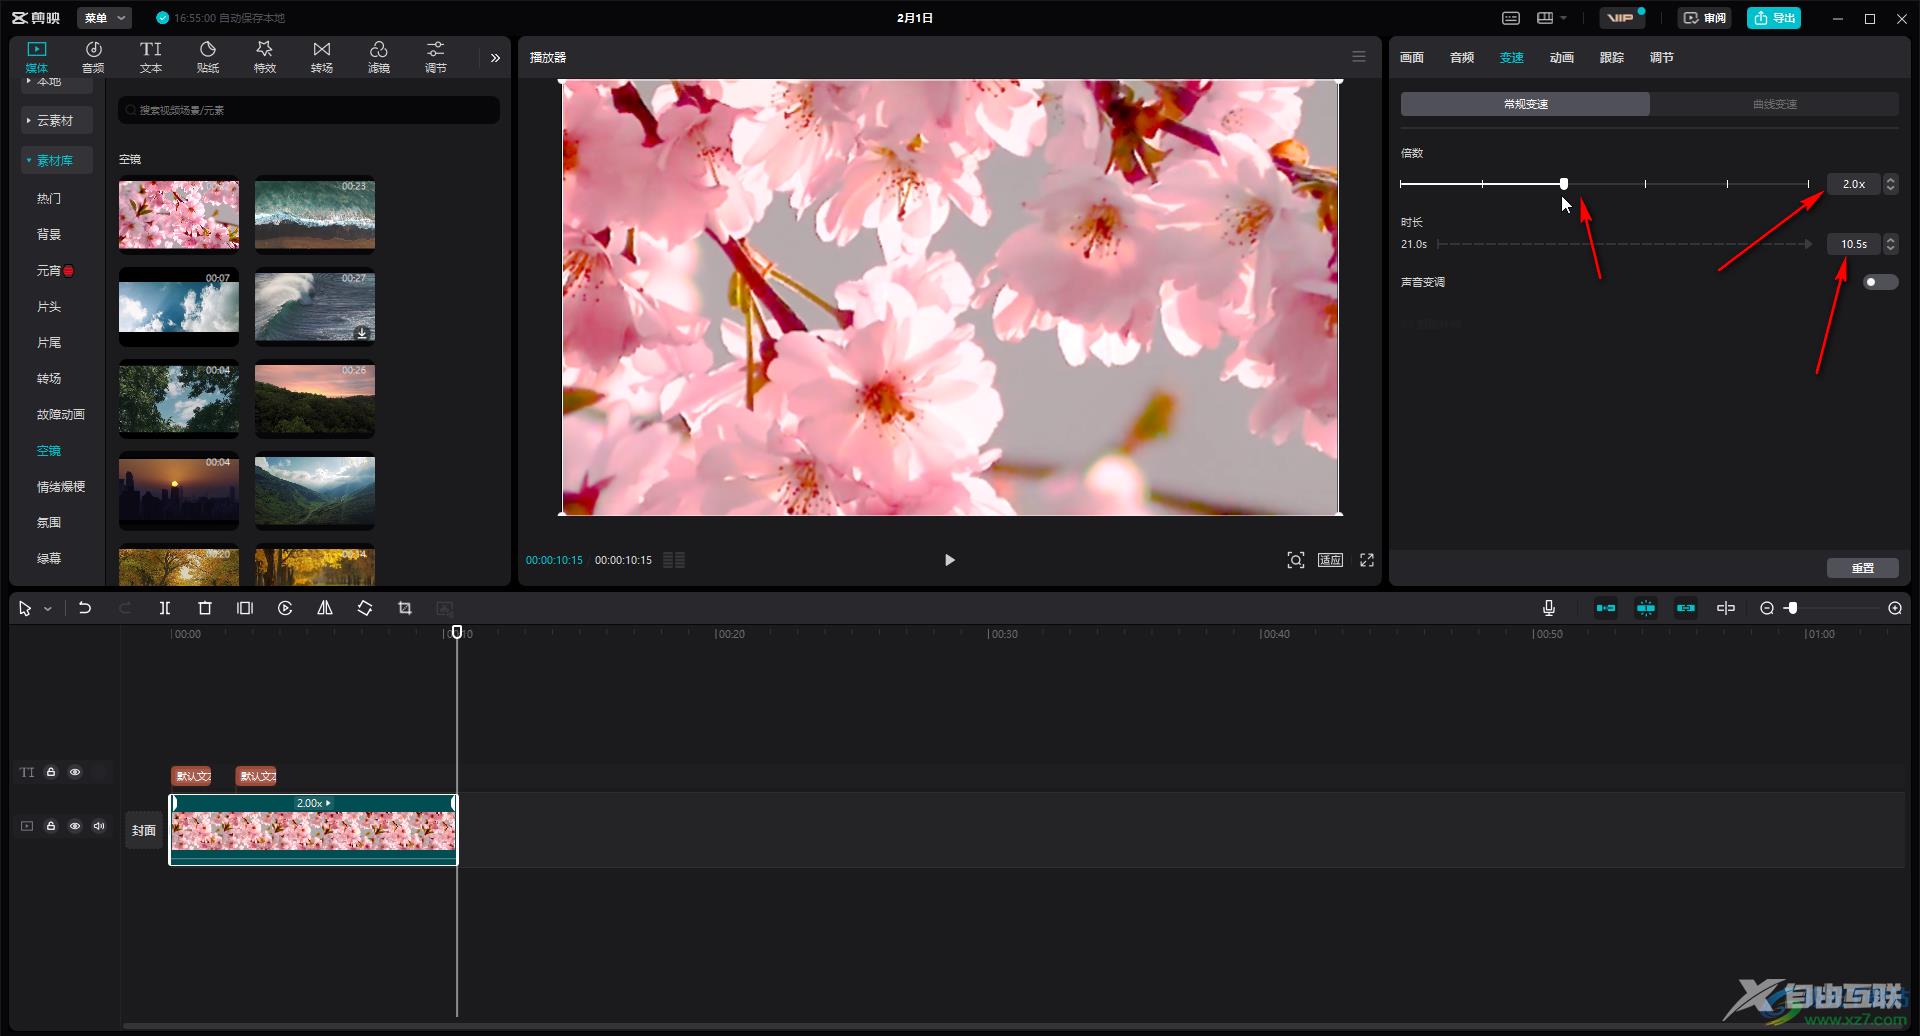
Task: Click the 倍数 speed value stepper arrows
Action: tap(1890, 184)
